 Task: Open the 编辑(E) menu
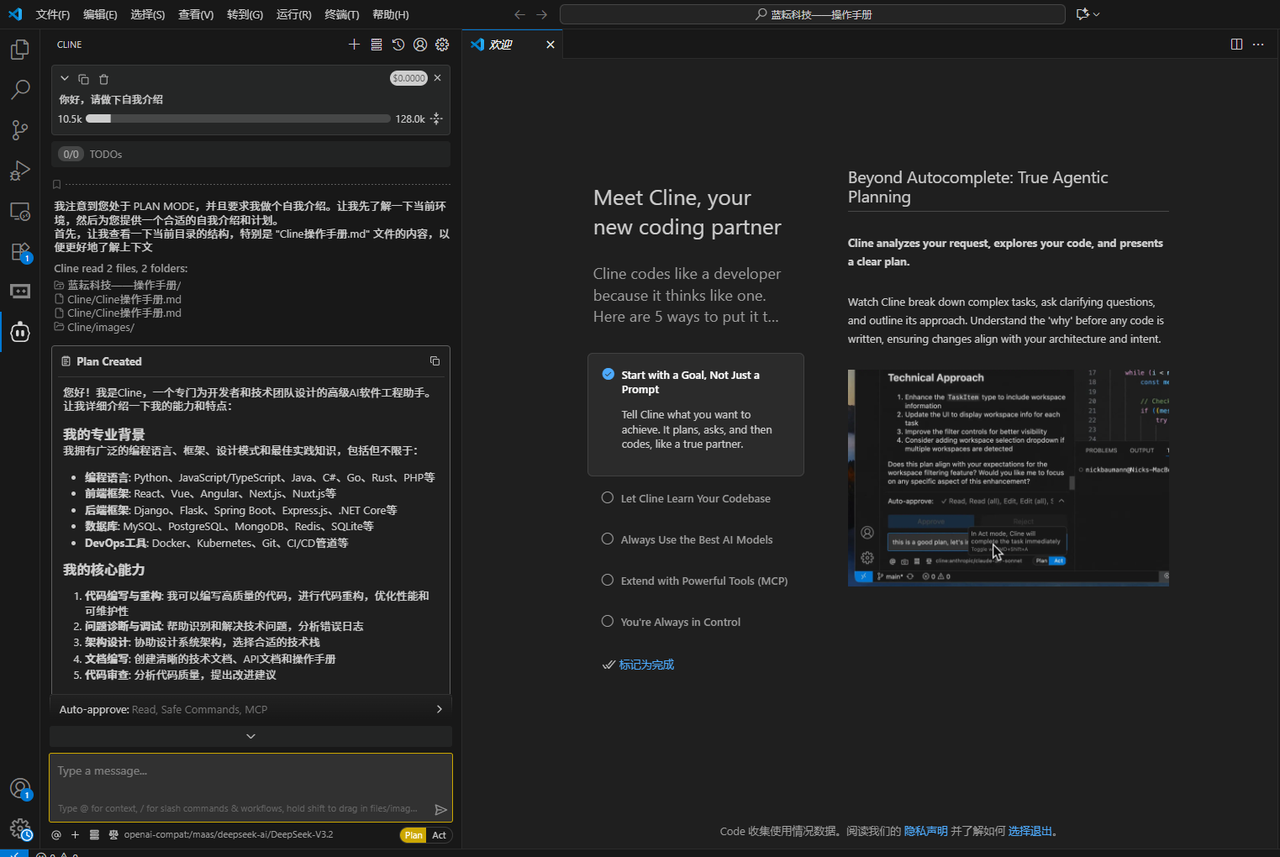coord(100,15)
